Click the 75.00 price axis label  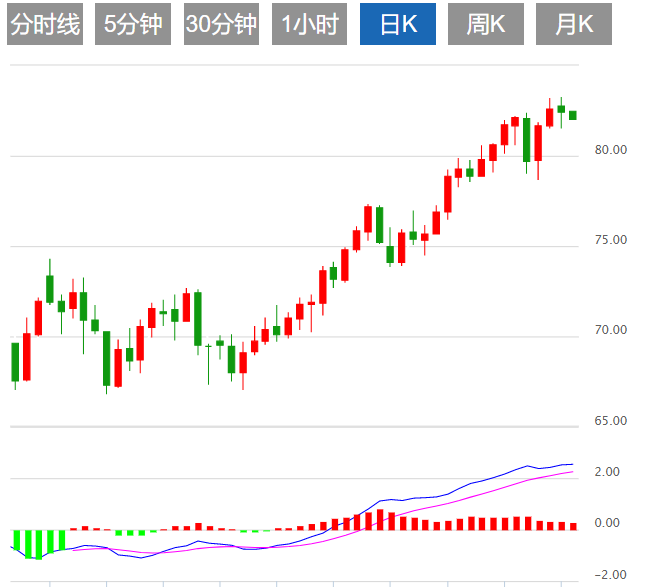(610, 240)
